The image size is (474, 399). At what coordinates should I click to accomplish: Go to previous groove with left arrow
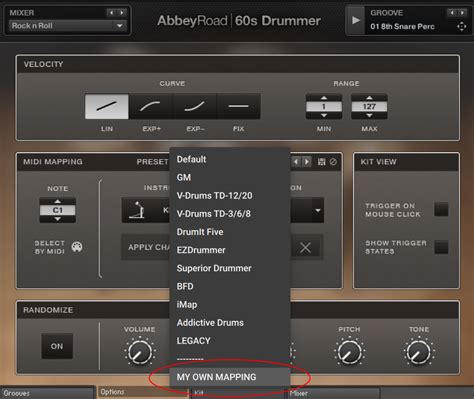click(452, 13)
